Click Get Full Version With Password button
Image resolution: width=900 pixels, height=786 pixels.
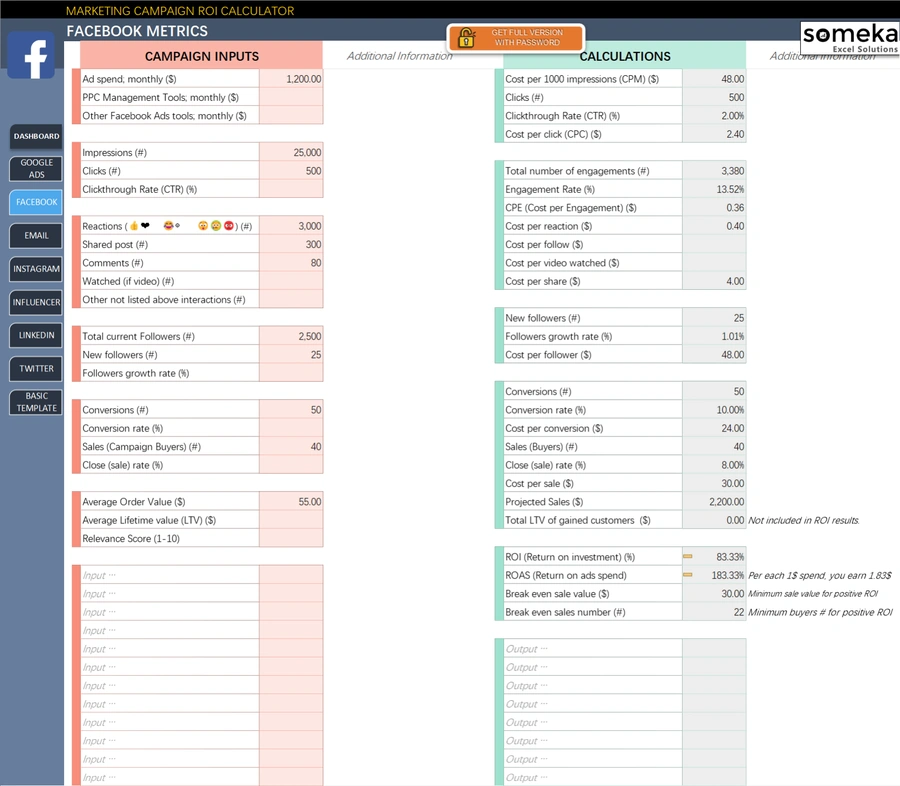point(516,38)
